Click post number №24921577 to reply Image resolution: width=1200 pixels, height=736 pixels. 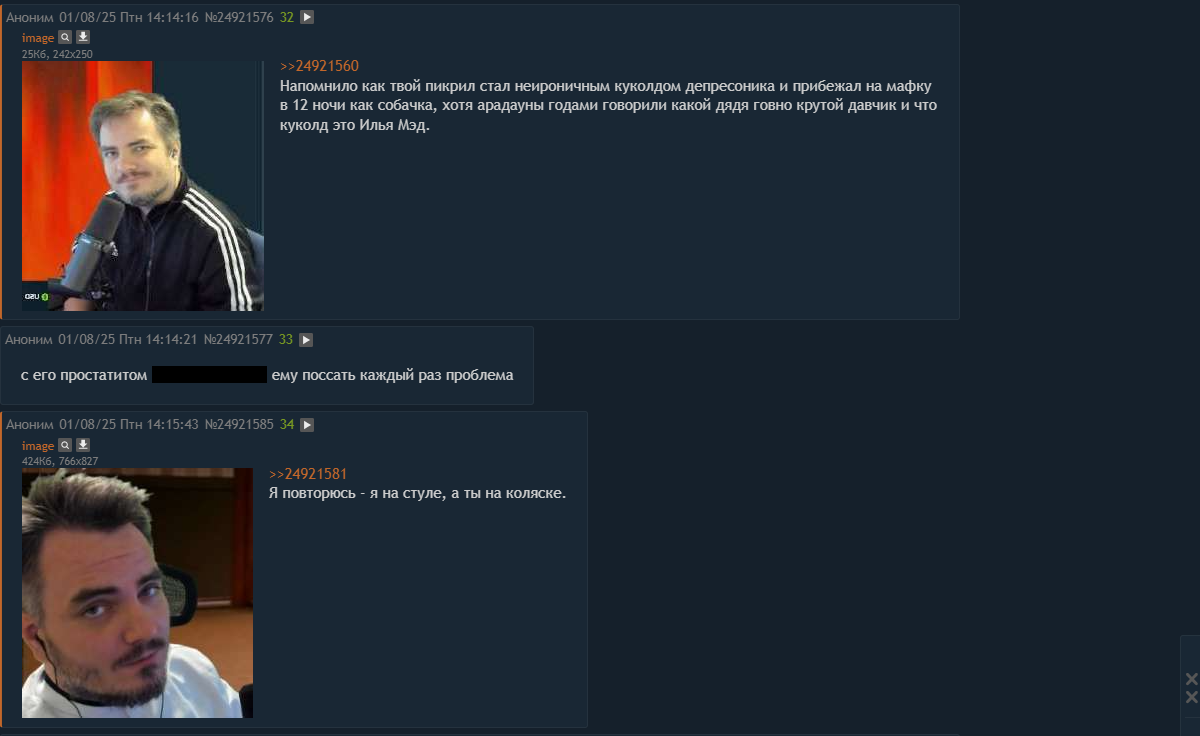(x=238, y=340)
